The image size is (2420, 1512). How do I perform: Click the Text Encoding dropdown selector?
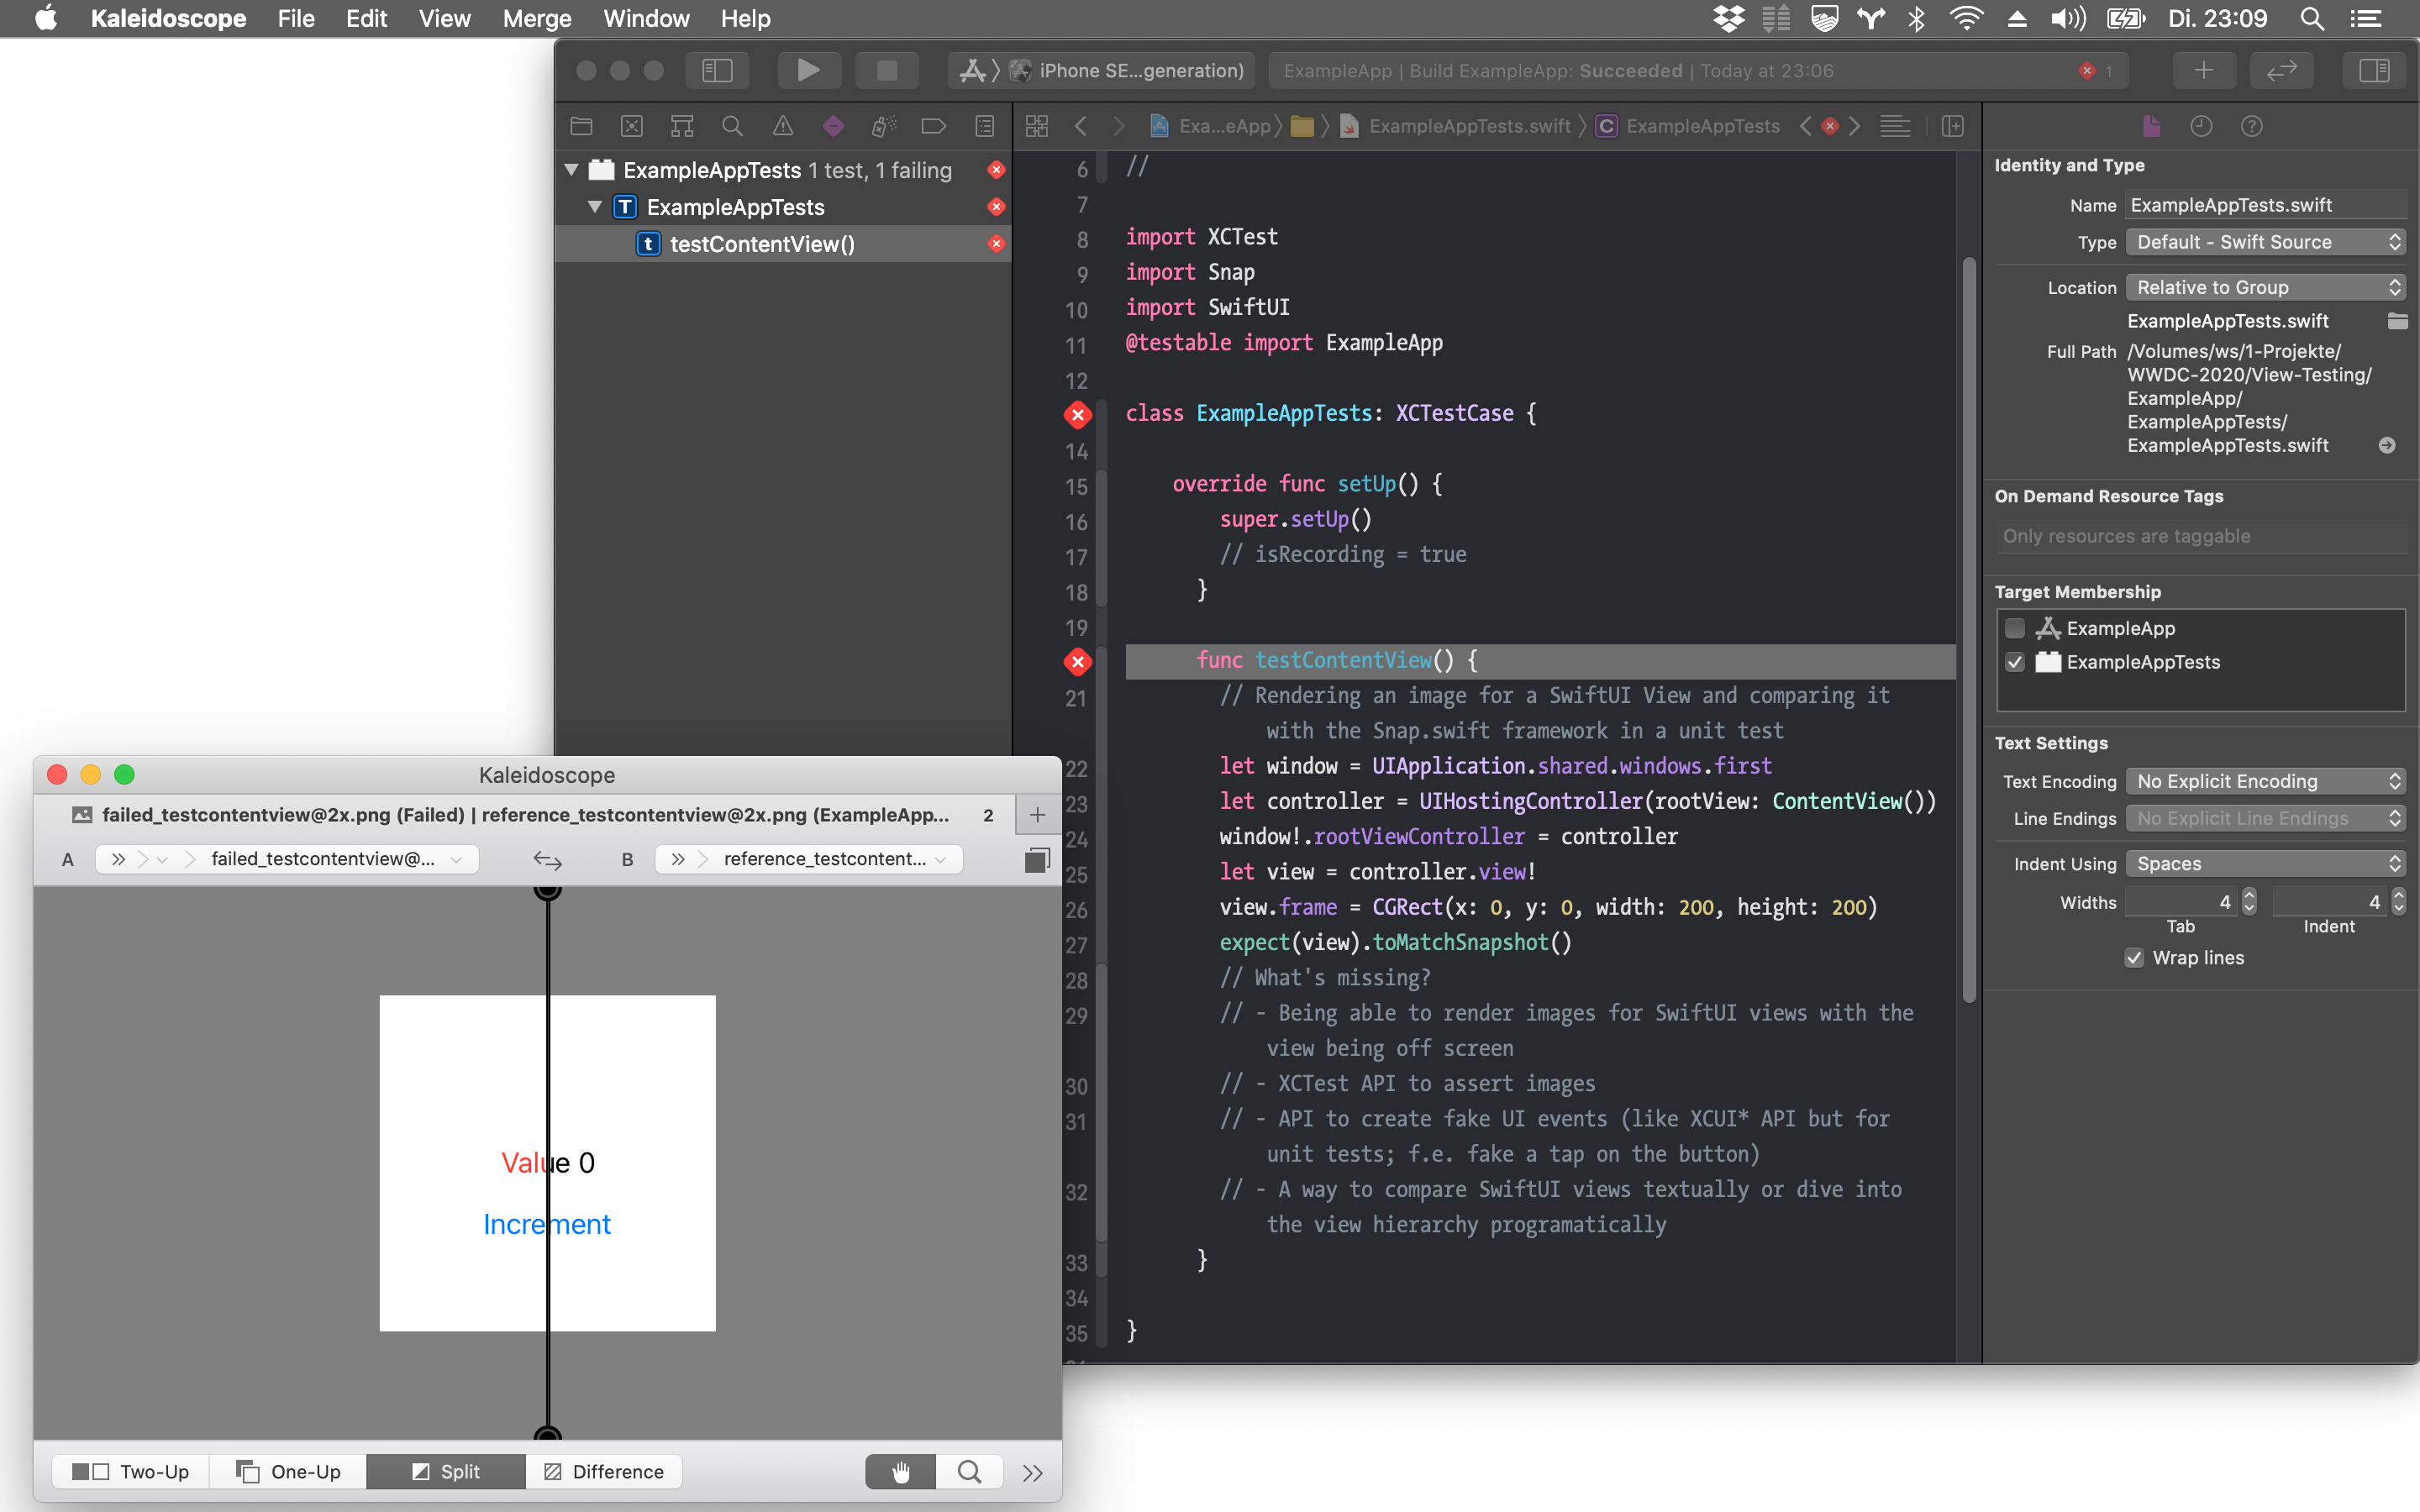coord(2265,779)
